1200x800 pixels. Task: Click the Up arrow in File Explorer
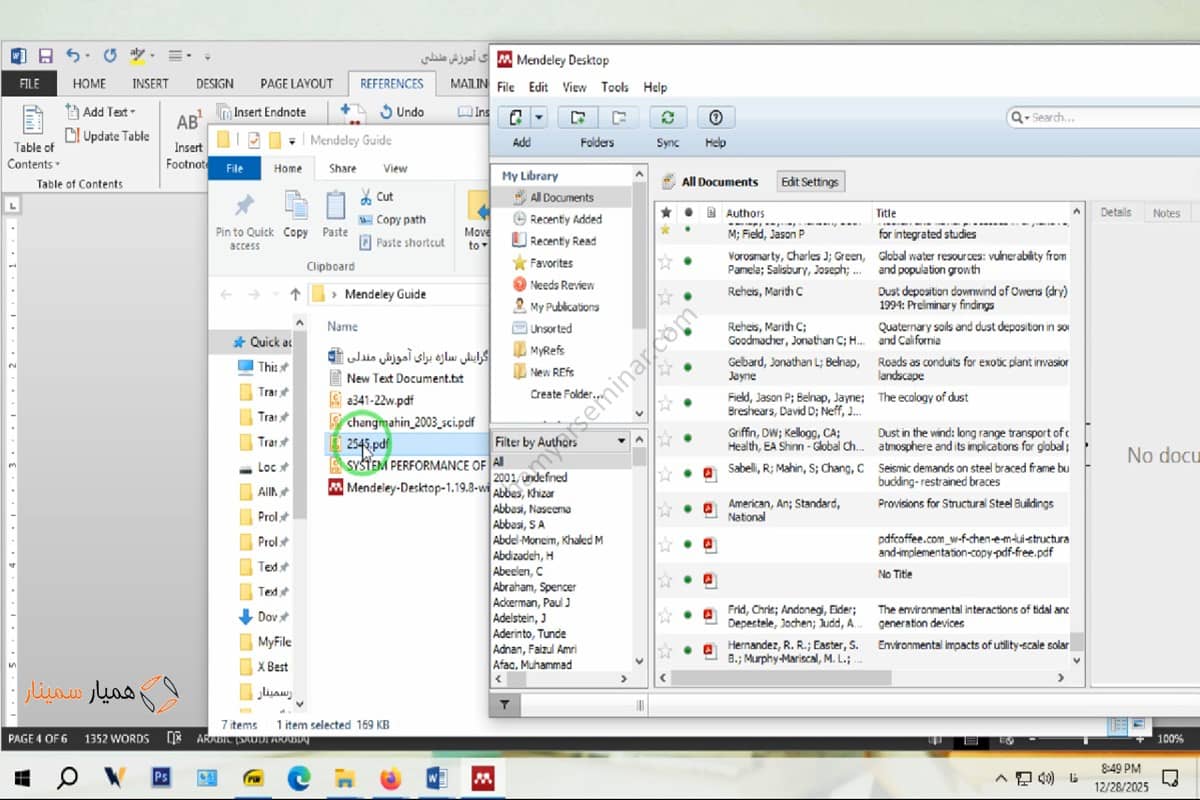pyautogui.click(x=295, y=294)
